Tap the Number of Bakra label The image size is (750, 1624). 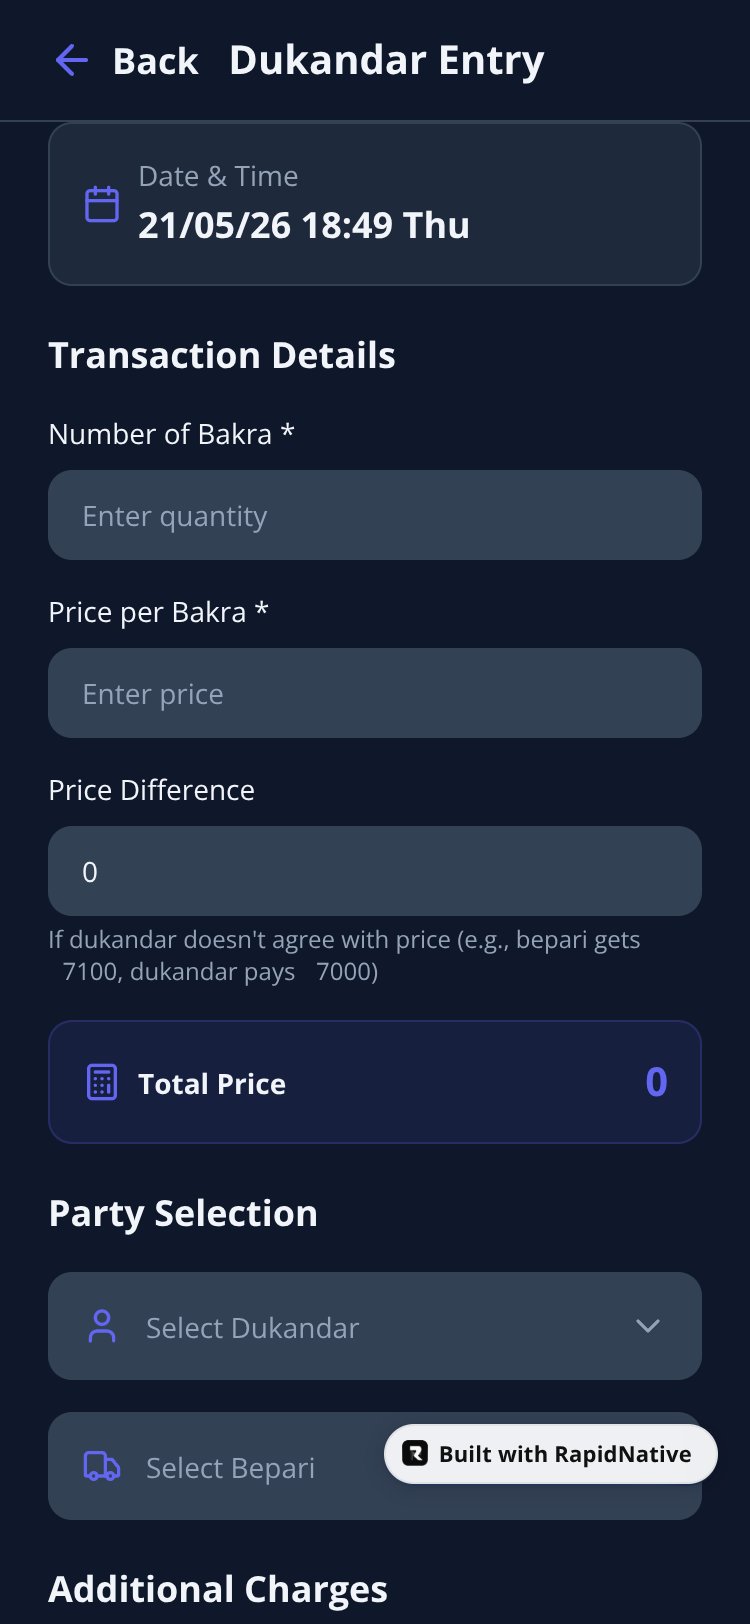point(171,434)
